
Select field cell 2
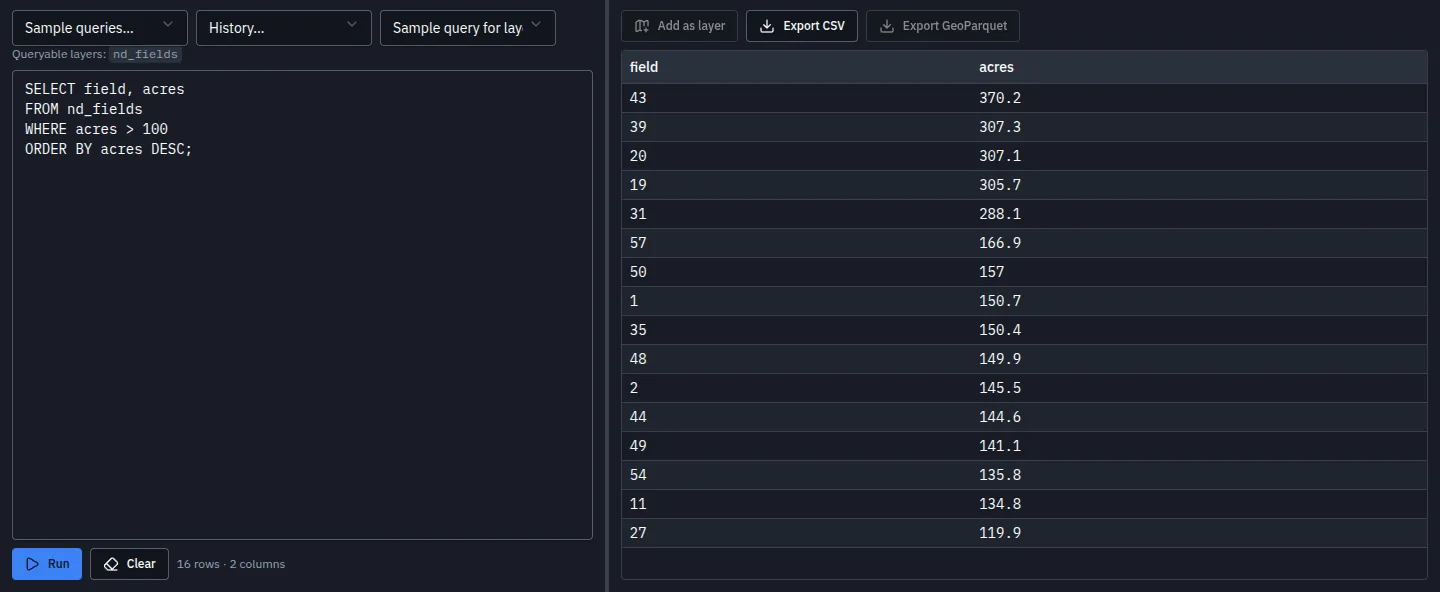pos(796,388)
